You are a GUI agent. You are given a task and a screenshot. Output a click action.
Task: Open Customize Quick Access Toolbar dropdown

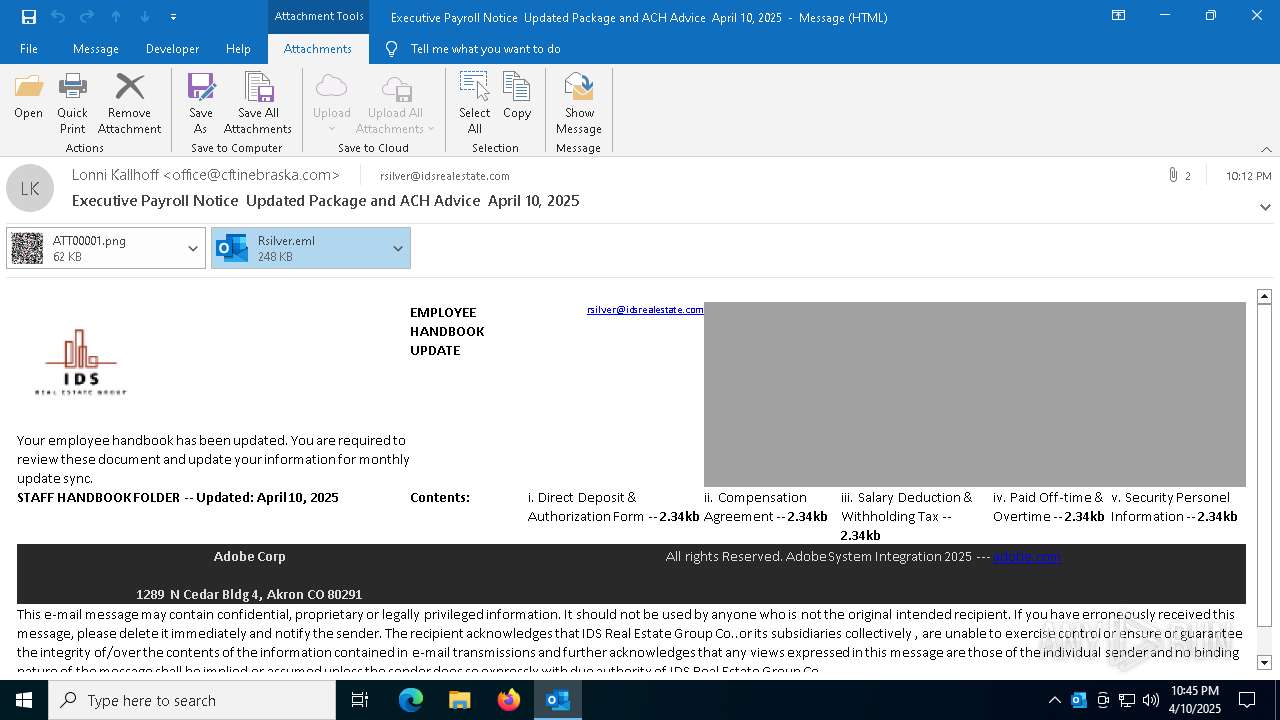coord(174,17)
